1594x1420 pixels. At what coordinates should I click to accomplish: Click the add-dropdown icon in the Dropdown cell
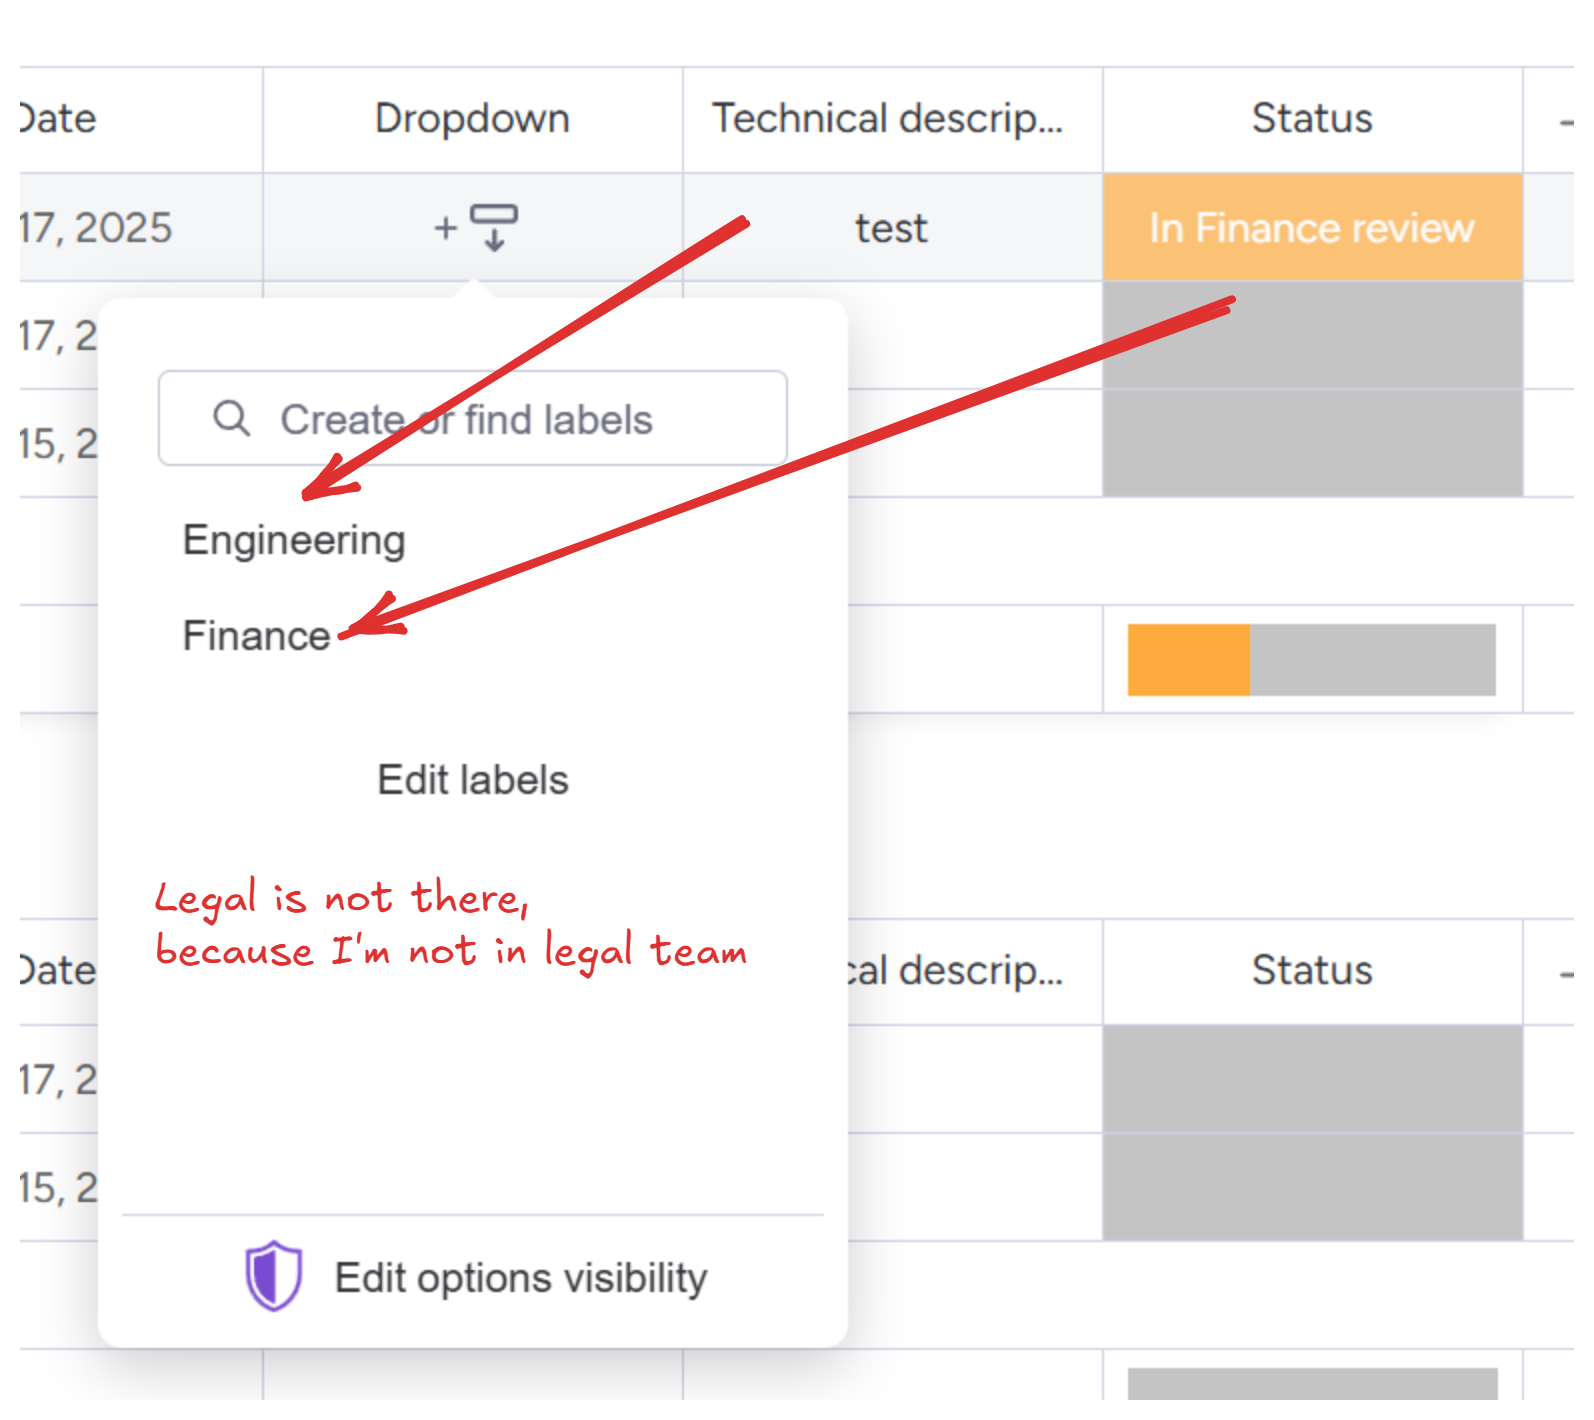pyautogui.click(x=476, y=228)
